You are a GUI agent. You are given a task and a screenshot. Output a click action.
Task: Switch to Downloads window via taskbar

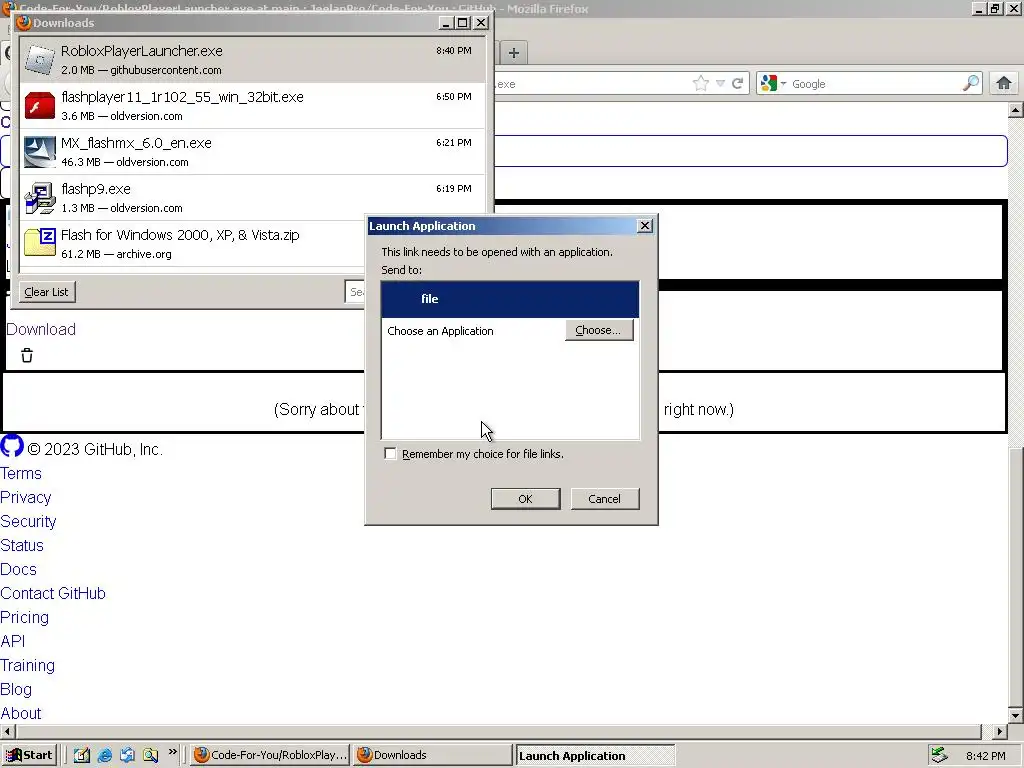click(x=432, y=755)
